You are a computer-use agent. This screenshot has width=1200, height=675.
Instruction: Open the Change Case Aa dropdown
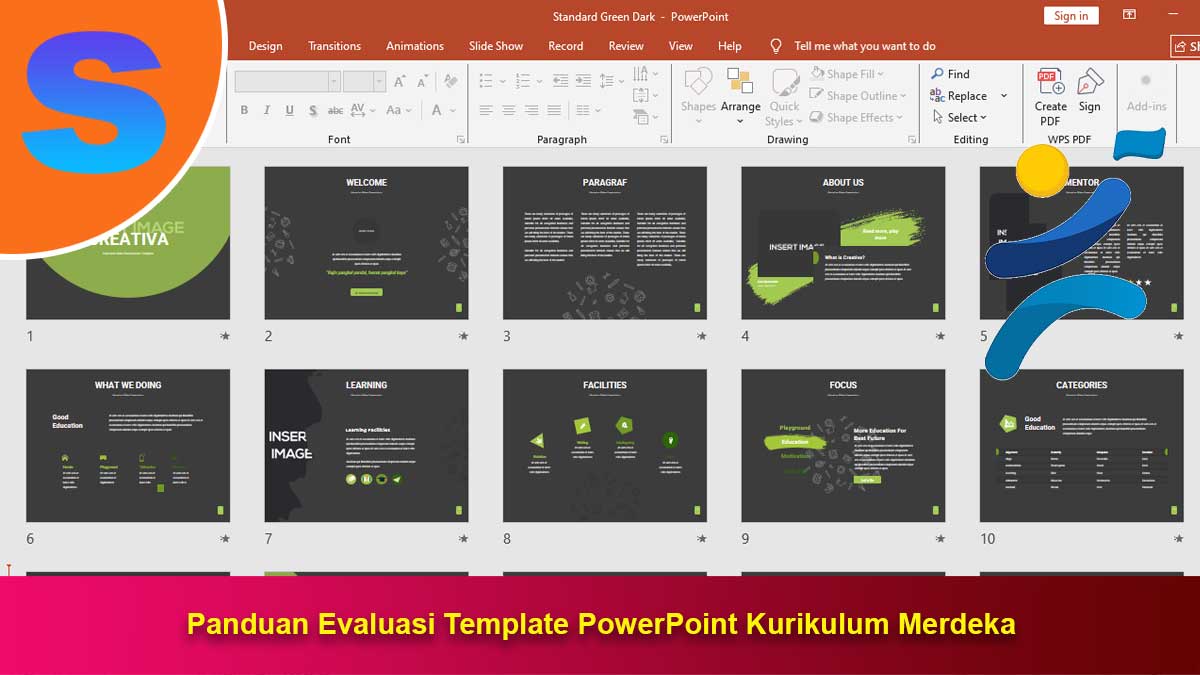point(398,110)
